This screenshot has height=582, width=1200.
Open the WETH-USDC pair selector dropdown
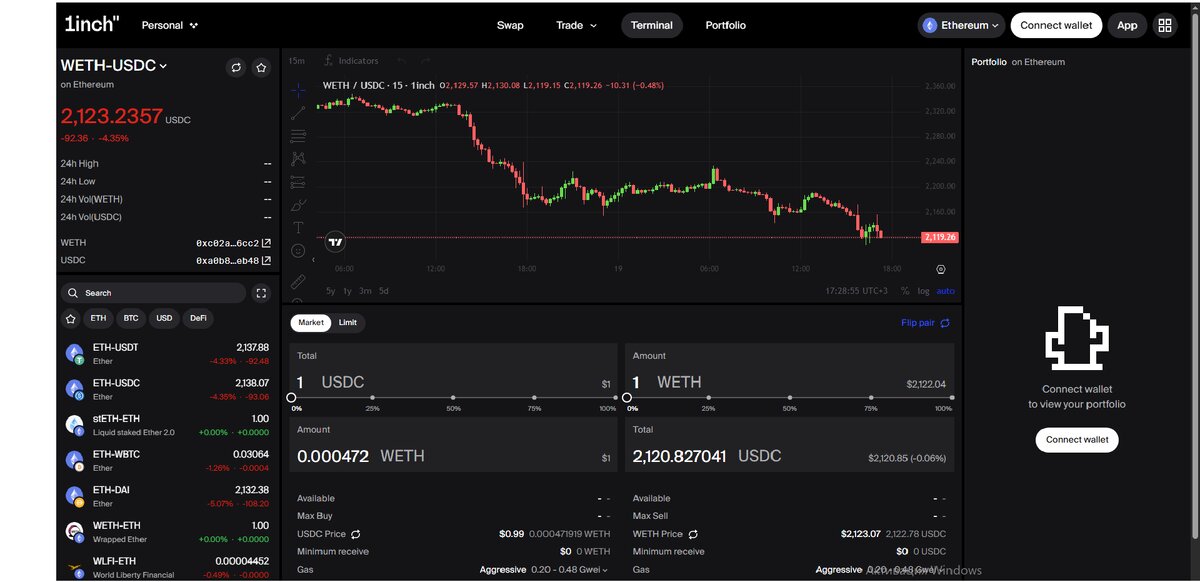114,65
